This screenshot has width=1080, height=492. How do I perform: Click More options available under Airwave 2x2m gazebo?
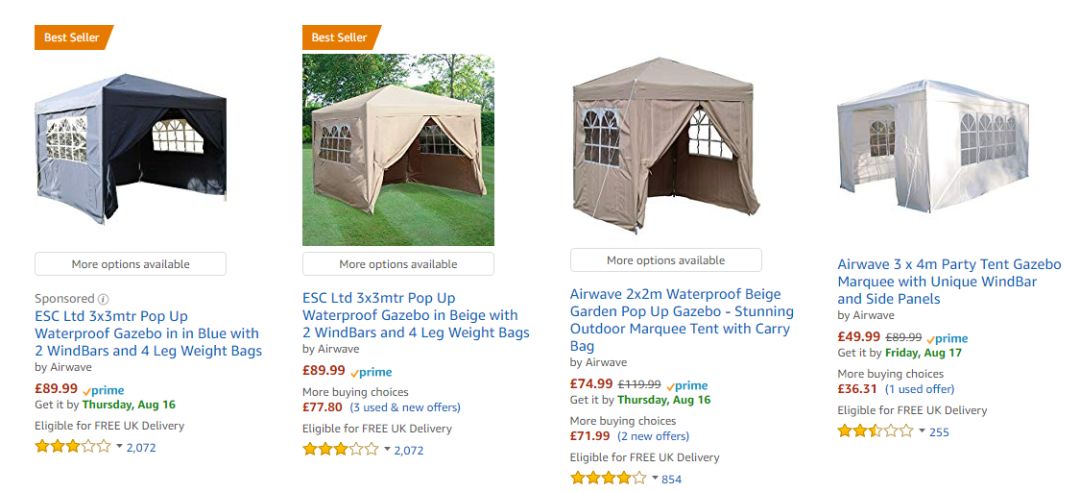click(x=666, y=260)
